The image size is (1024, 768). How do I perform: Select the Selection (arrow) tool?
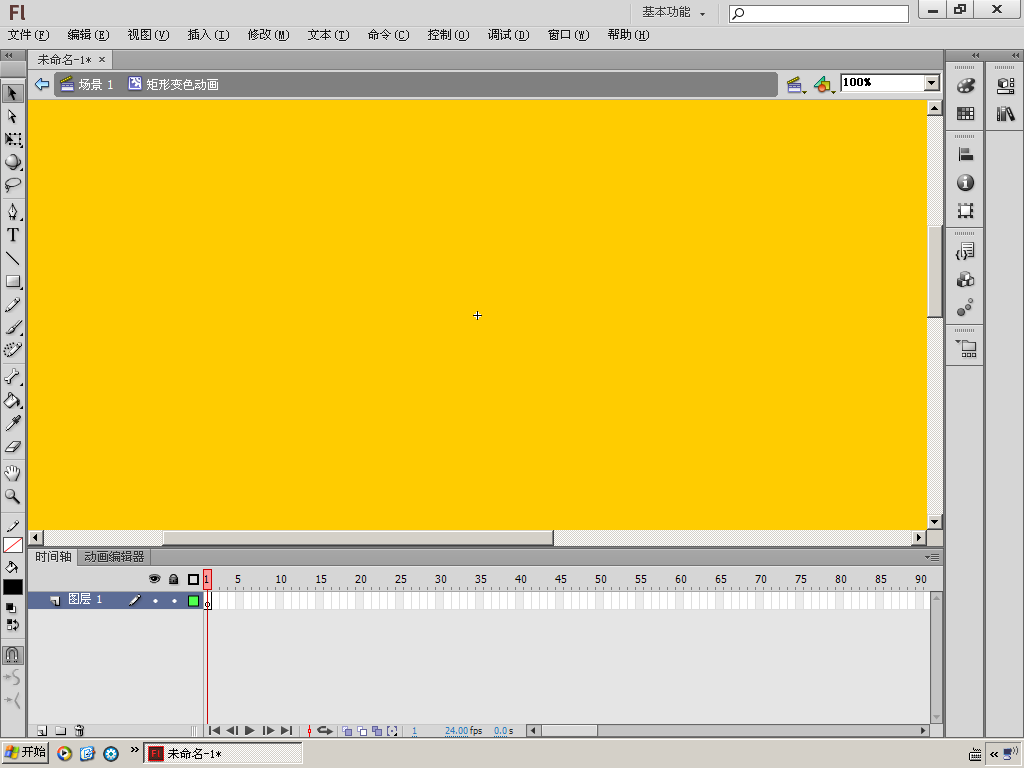12,93
